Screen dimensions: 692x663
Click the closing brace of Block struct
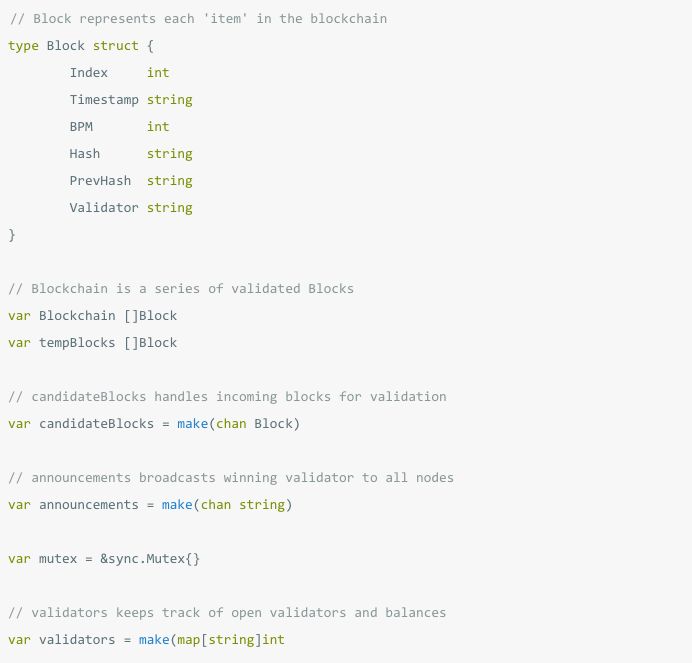point(12,235)
